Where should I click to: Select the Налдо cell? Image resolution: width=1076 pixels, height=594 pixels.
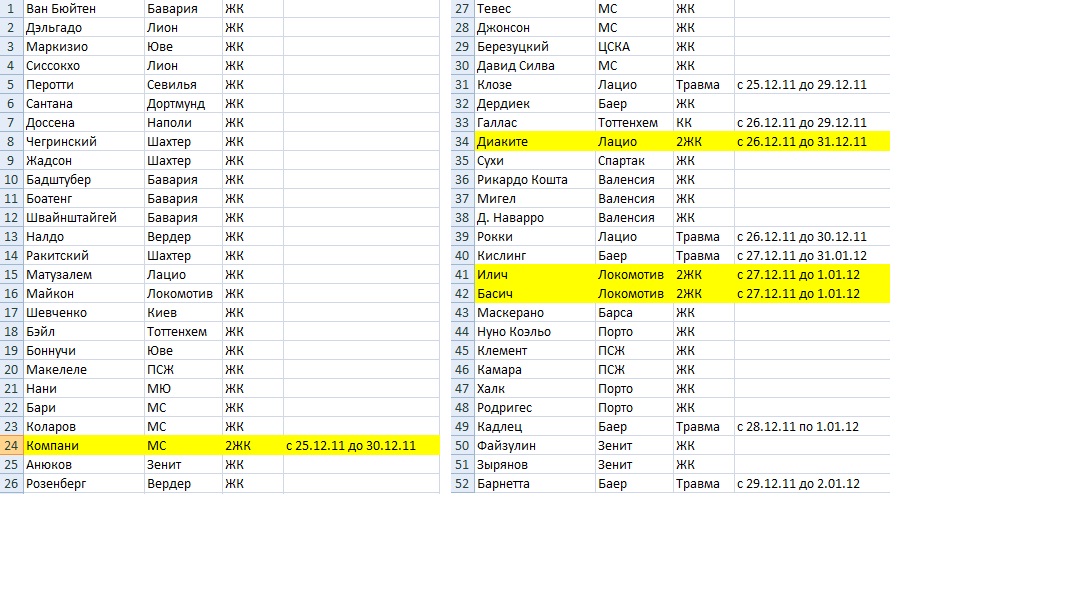(x=84, y=237)
